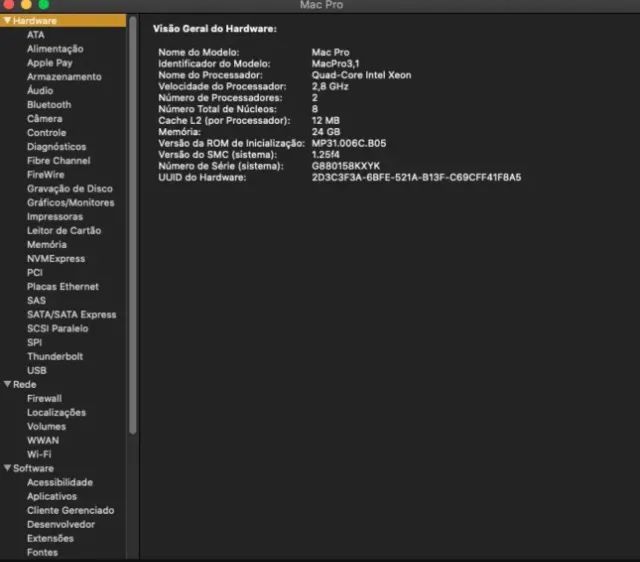Zoom window with the green button

click(x=44, y=4)
